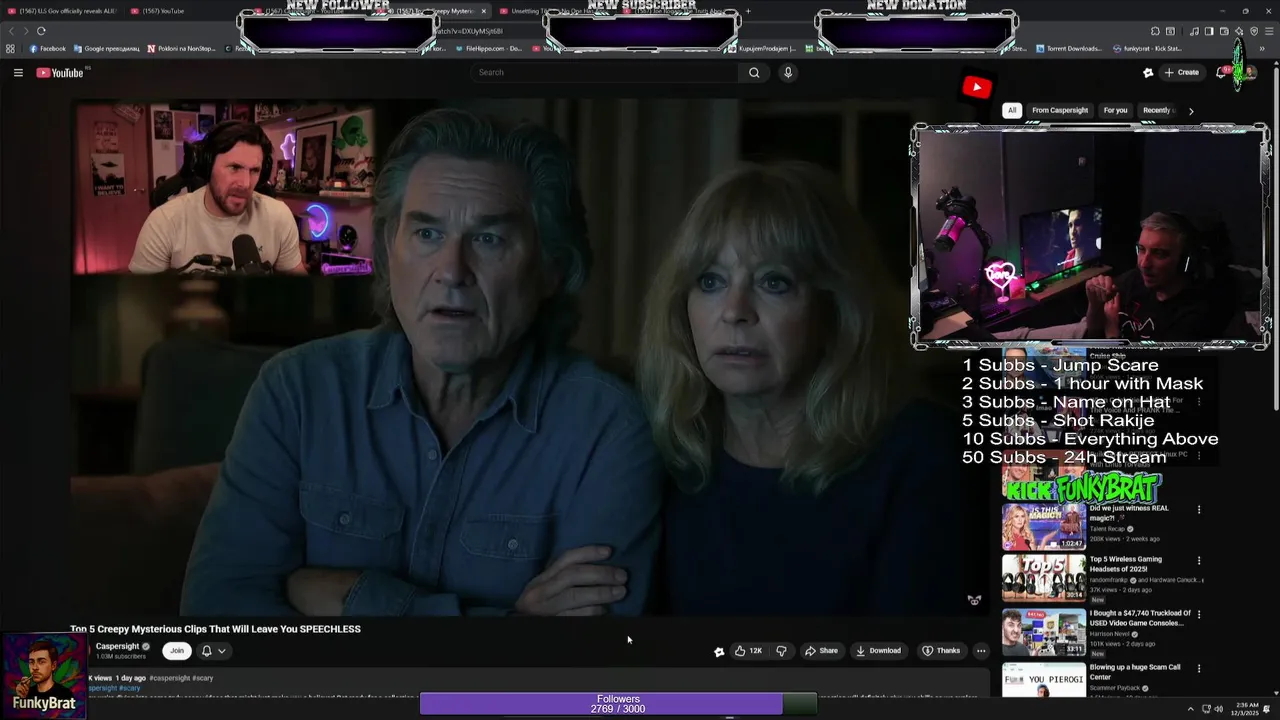
Task: Share the video
Action: coord(821,651)
